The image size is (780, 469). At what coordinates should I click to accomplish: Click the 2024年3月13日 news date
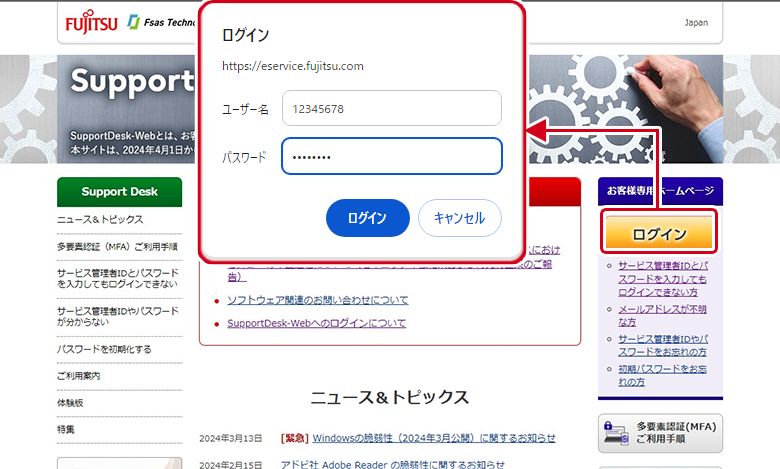pos(230,439)
